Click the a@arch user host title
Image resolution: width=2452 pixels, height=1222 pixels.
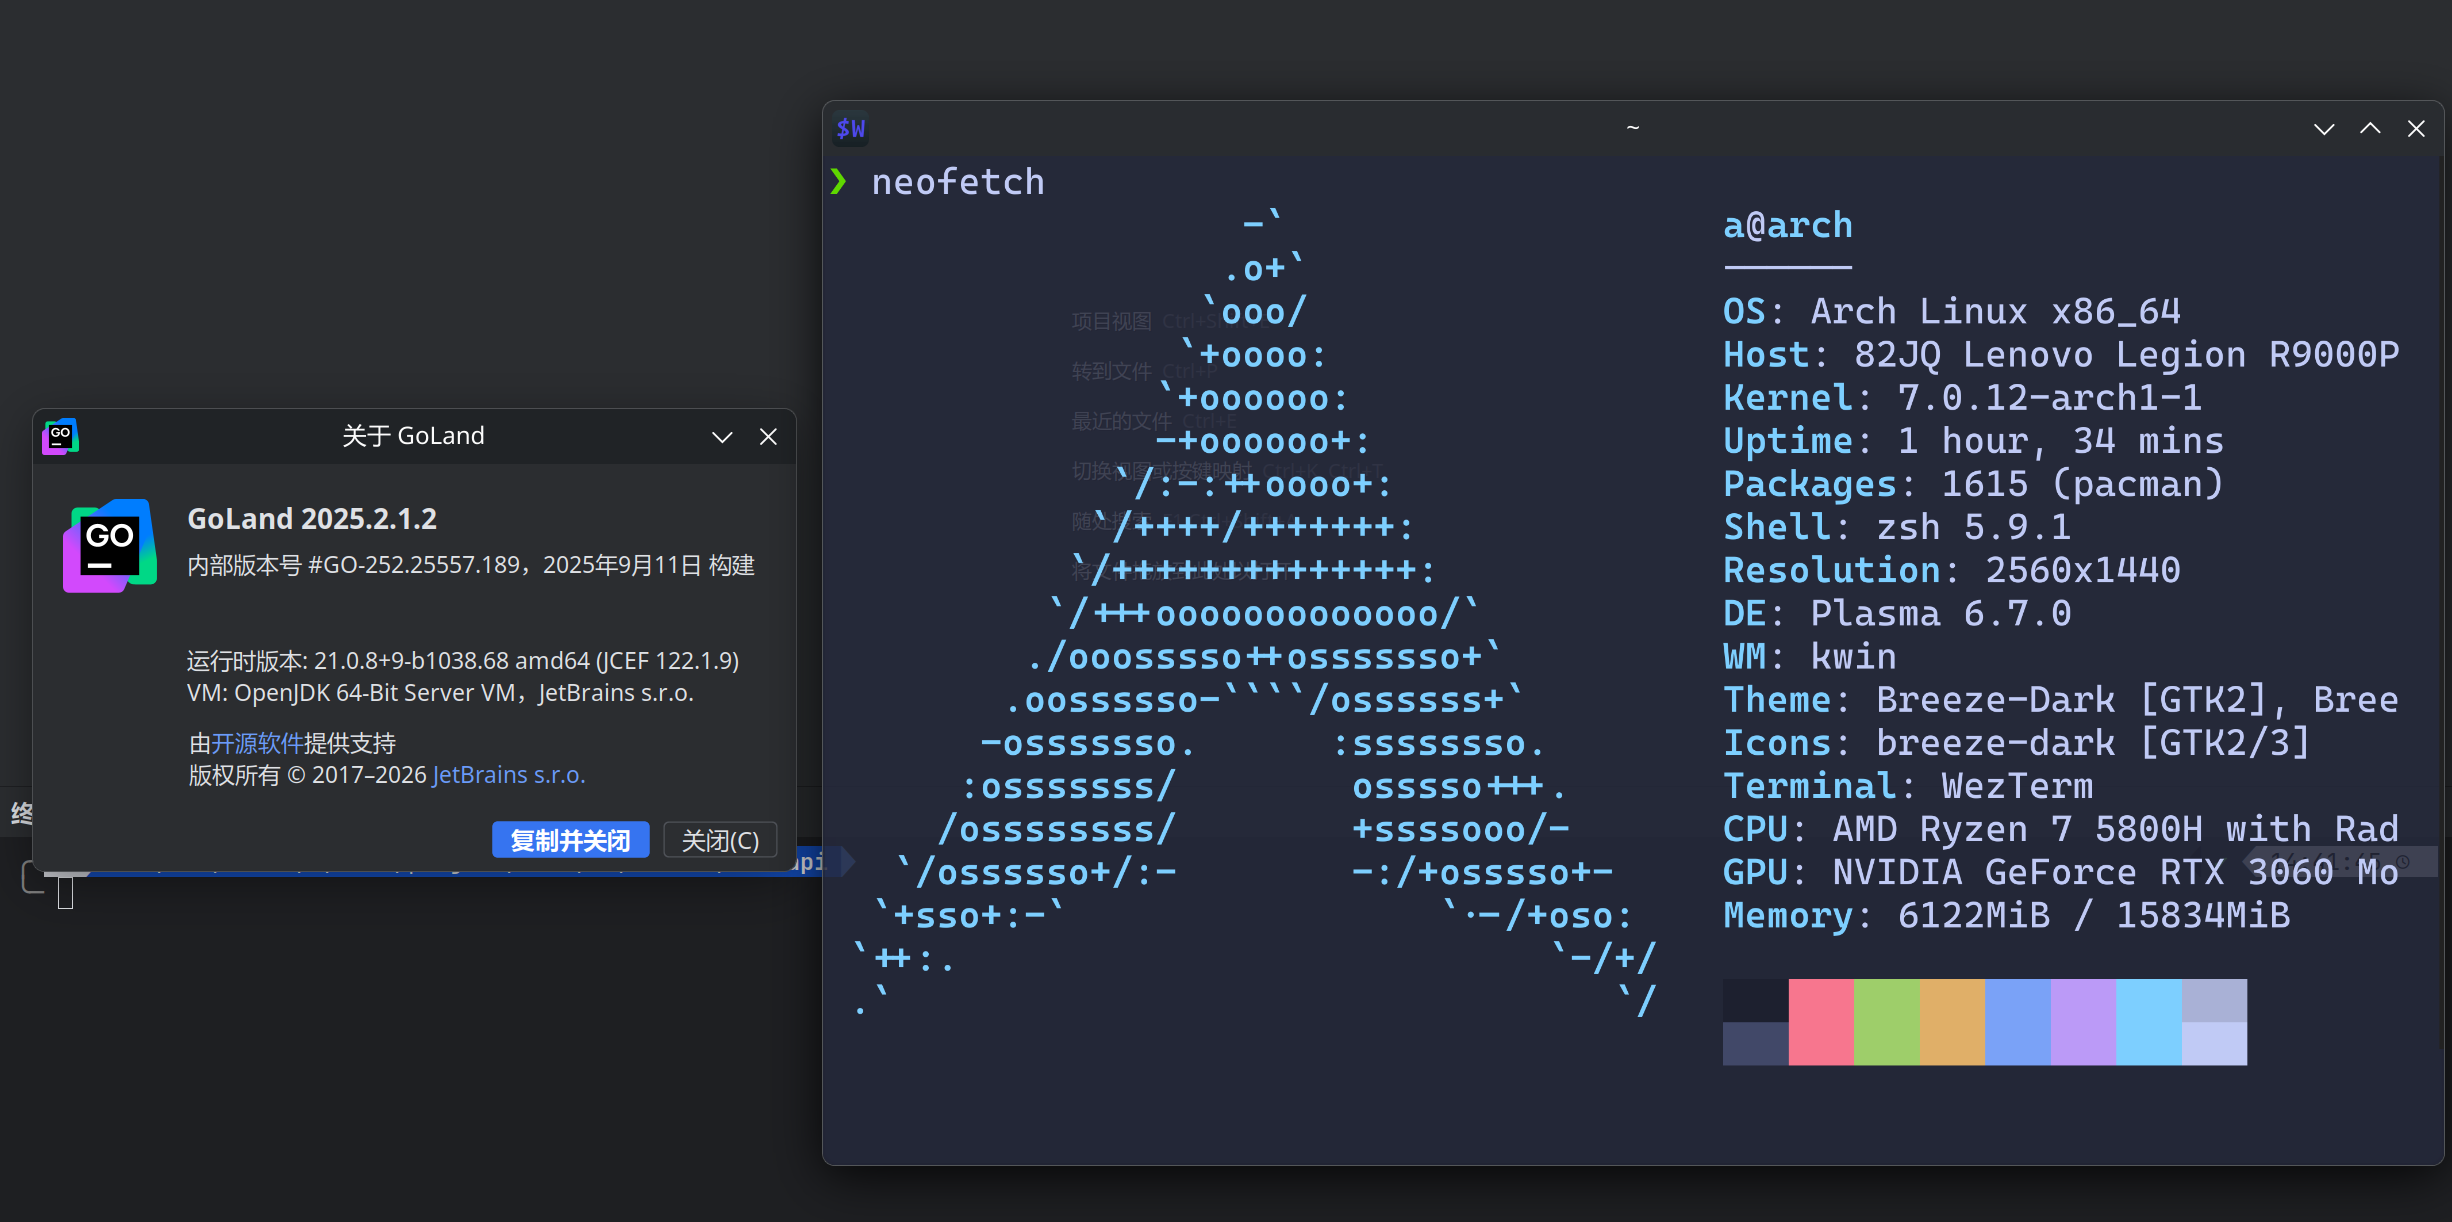click(1788, 226)
